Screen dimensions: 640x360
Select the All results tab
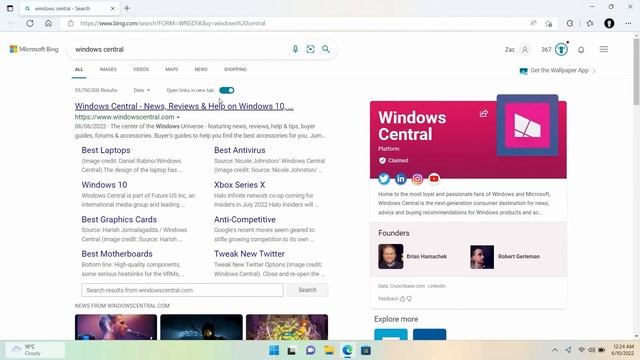point(79,69)
